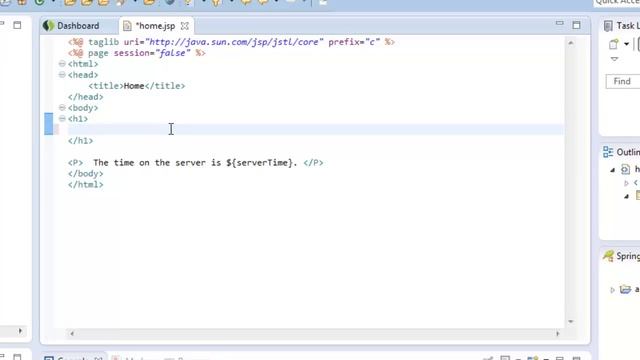Click the Spring Explorer title label
This screenshot has height=360, width=640.
pos(628,256)
